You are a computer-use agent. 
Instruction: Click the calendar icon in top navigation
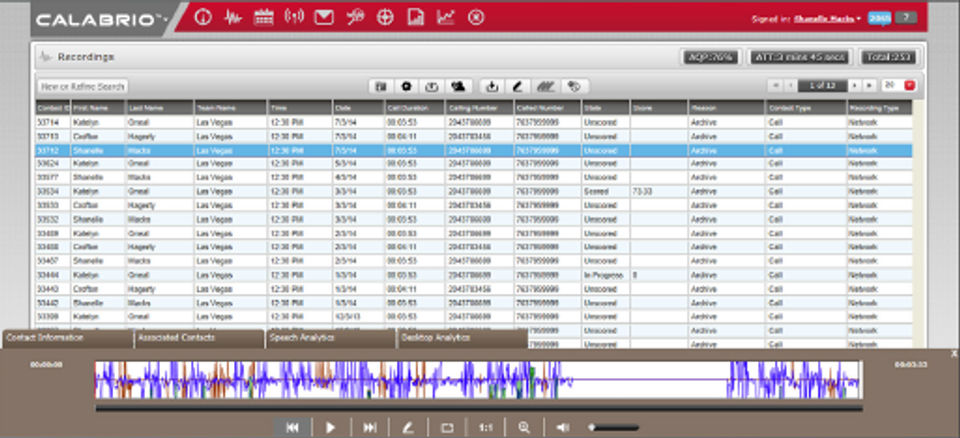(x=263, y=17)
